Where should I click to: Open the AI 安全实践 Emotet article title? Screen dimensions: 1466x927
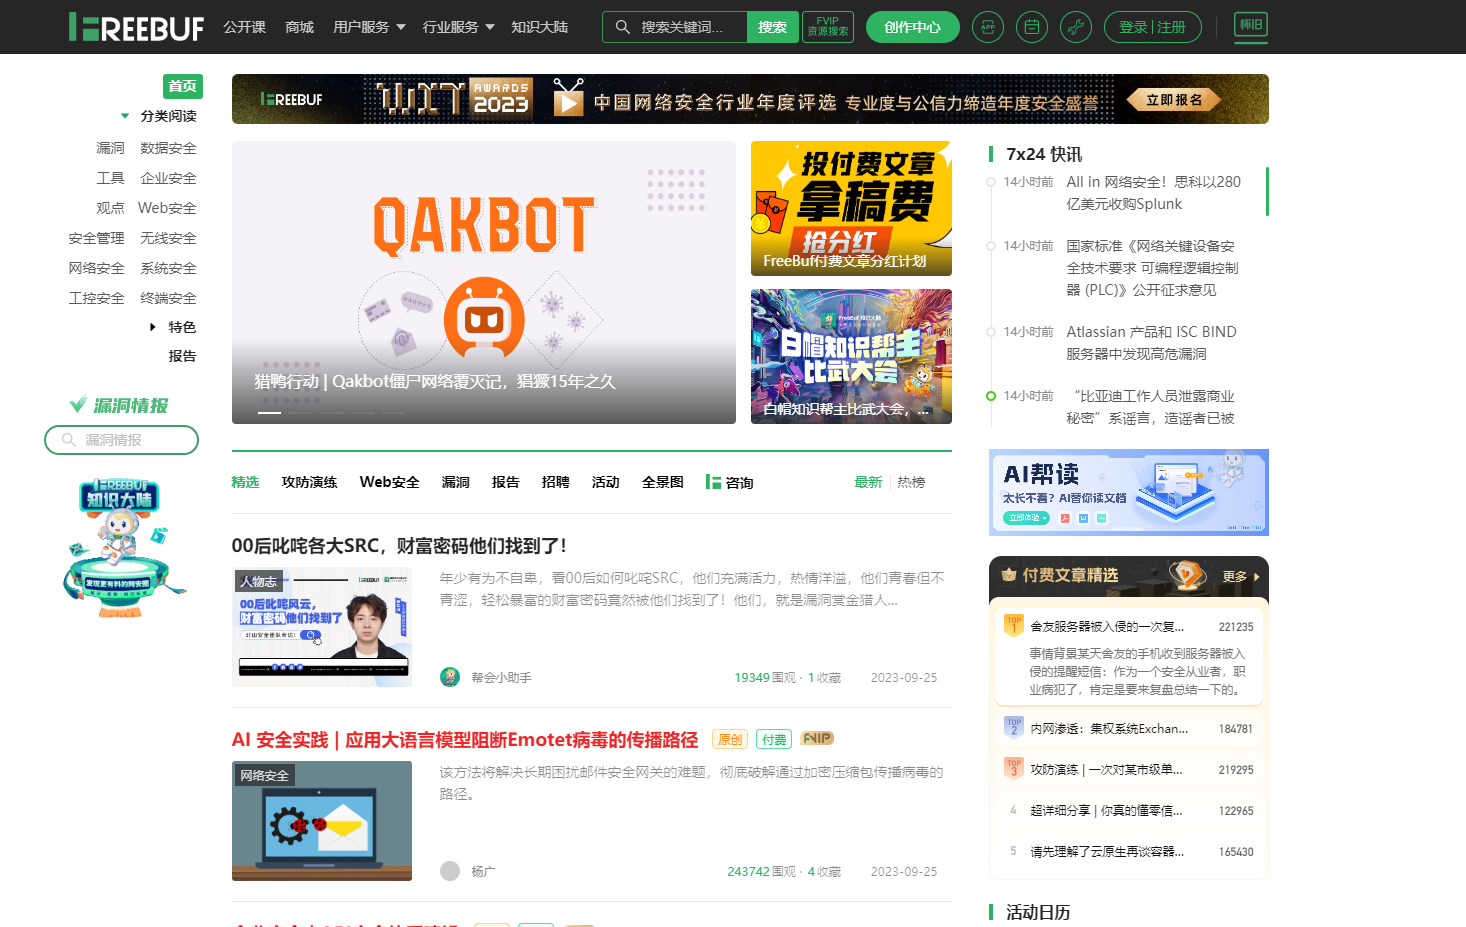pyautogui.click(x=465, y=740)
